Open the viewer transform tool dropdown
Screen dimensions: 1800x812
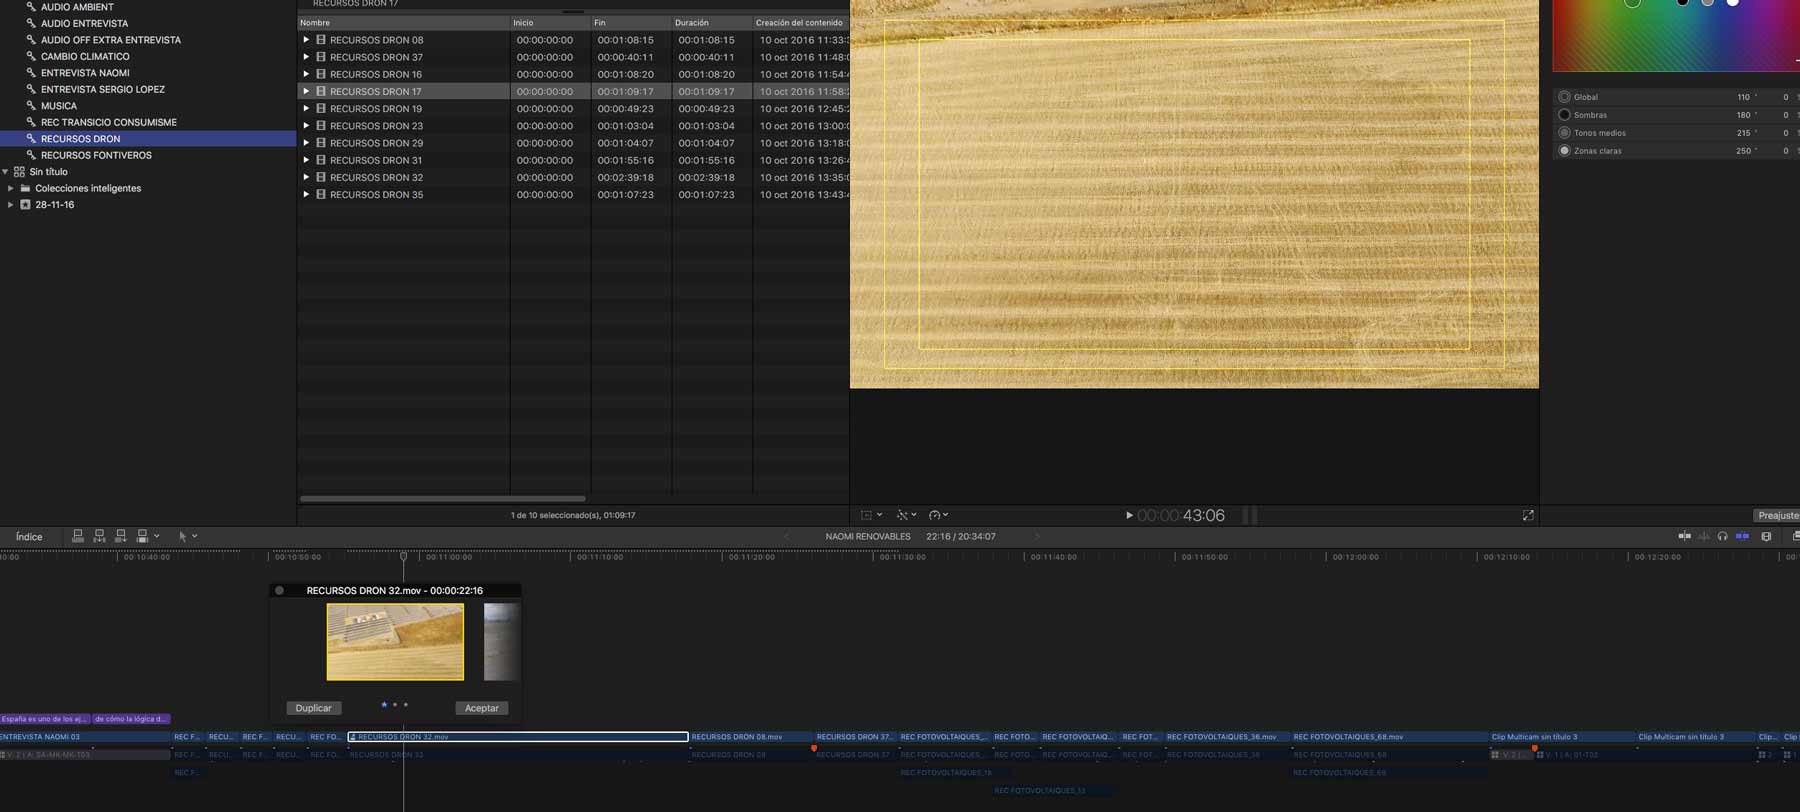click(x=871, y=515)
